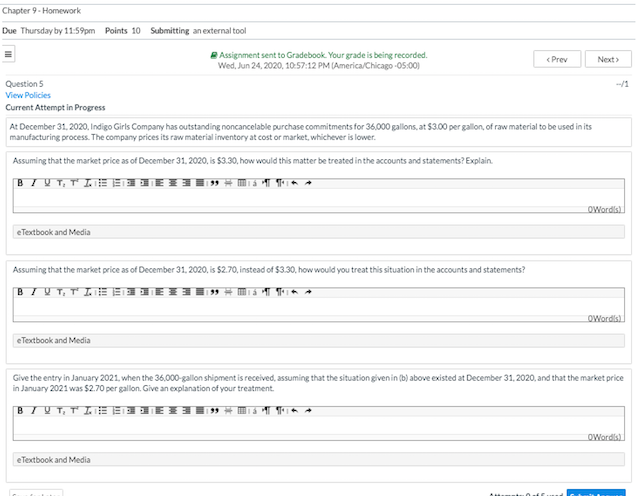Image resolution: width=636 pixels, height=496 pixels.
Task: Justify text in the $2.70 question editor
Action: (200, 292)
